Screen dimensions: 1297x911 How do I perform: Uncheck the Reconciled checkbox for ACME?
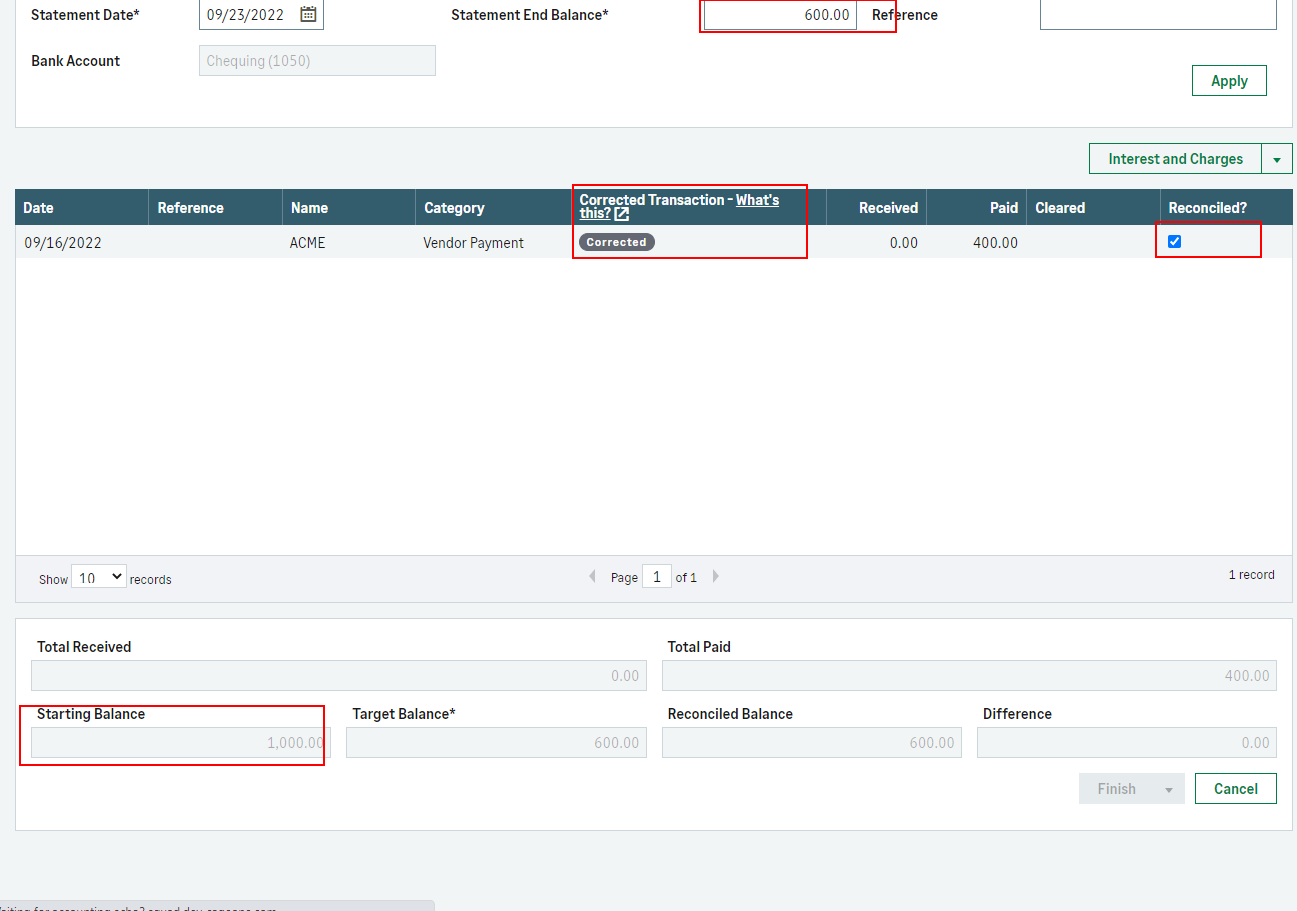1175,241
